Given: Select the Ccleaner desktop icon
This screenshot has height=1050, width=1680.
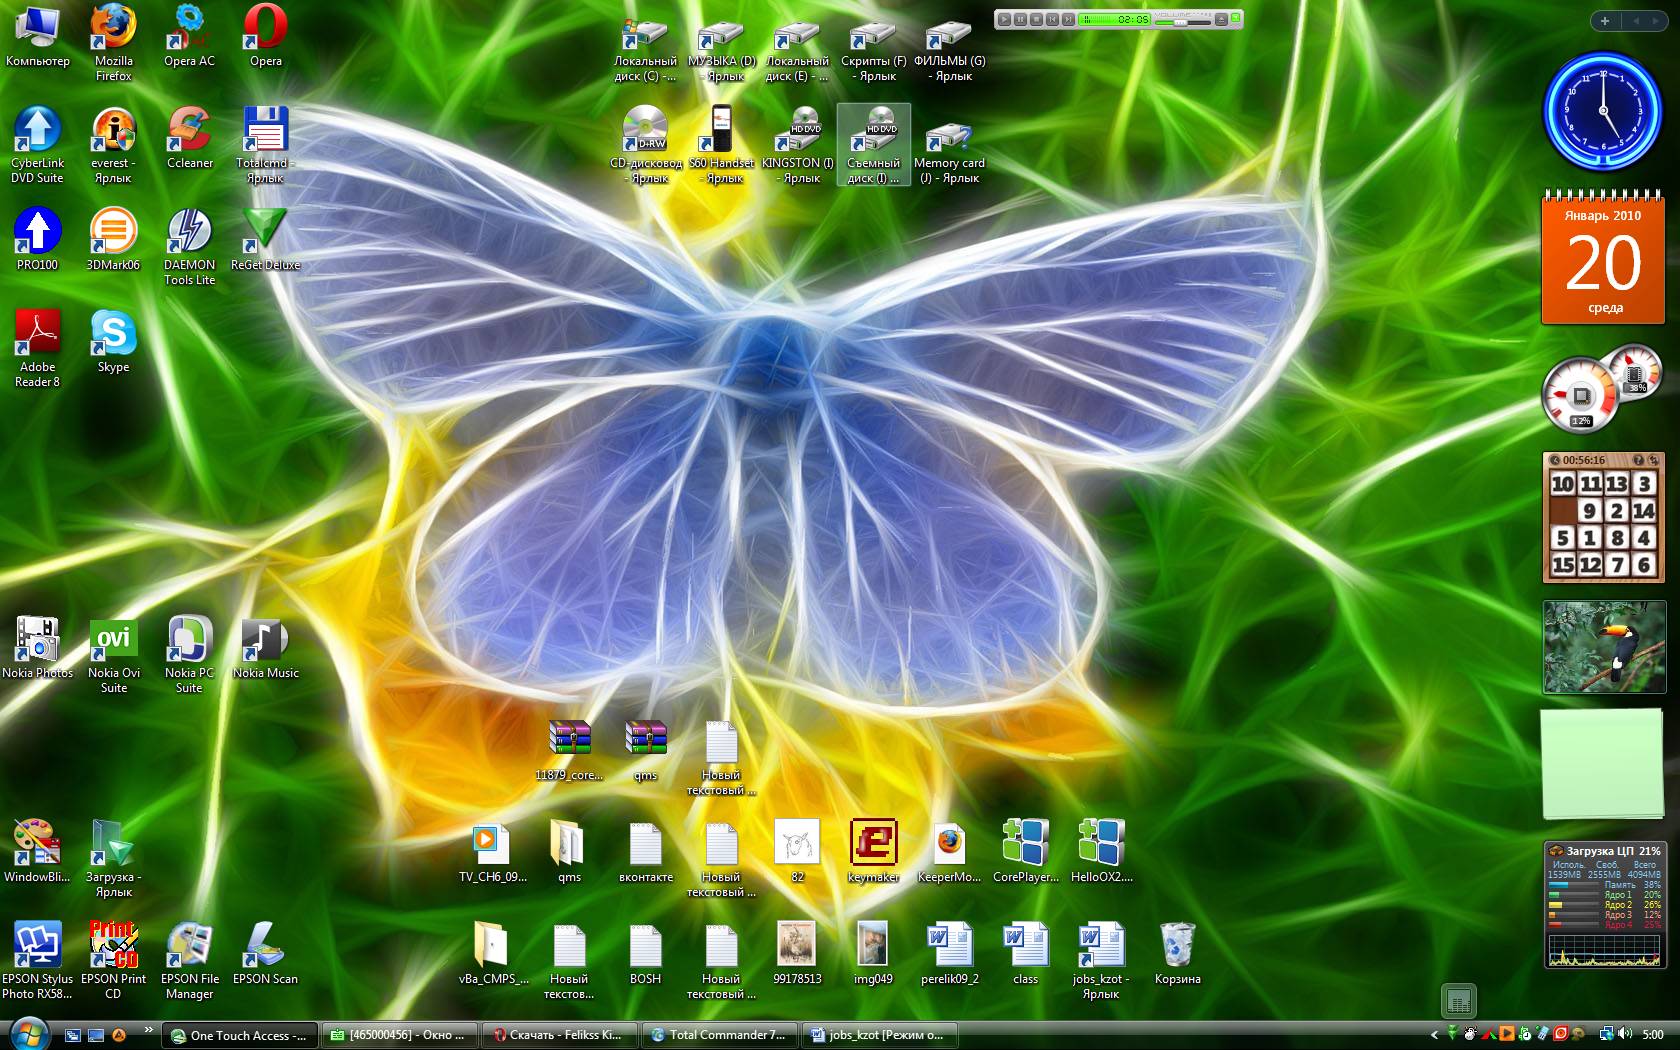Looking at the screenshot, I should [x=189, y=131].
